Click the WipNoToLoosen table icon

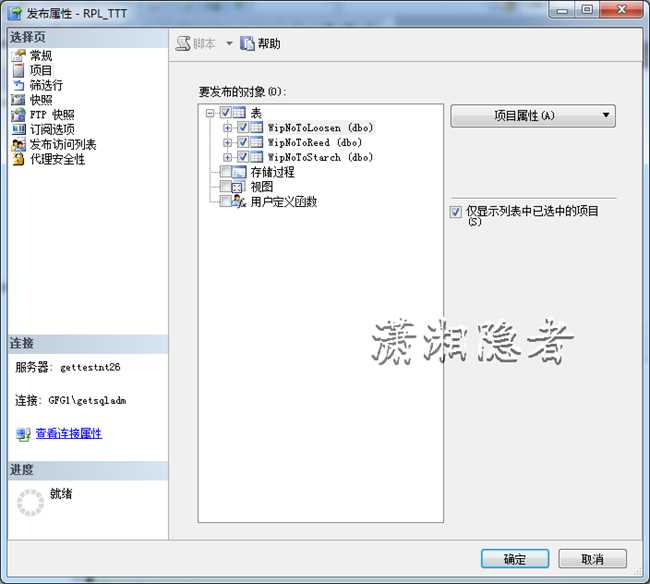pos(256,127)
